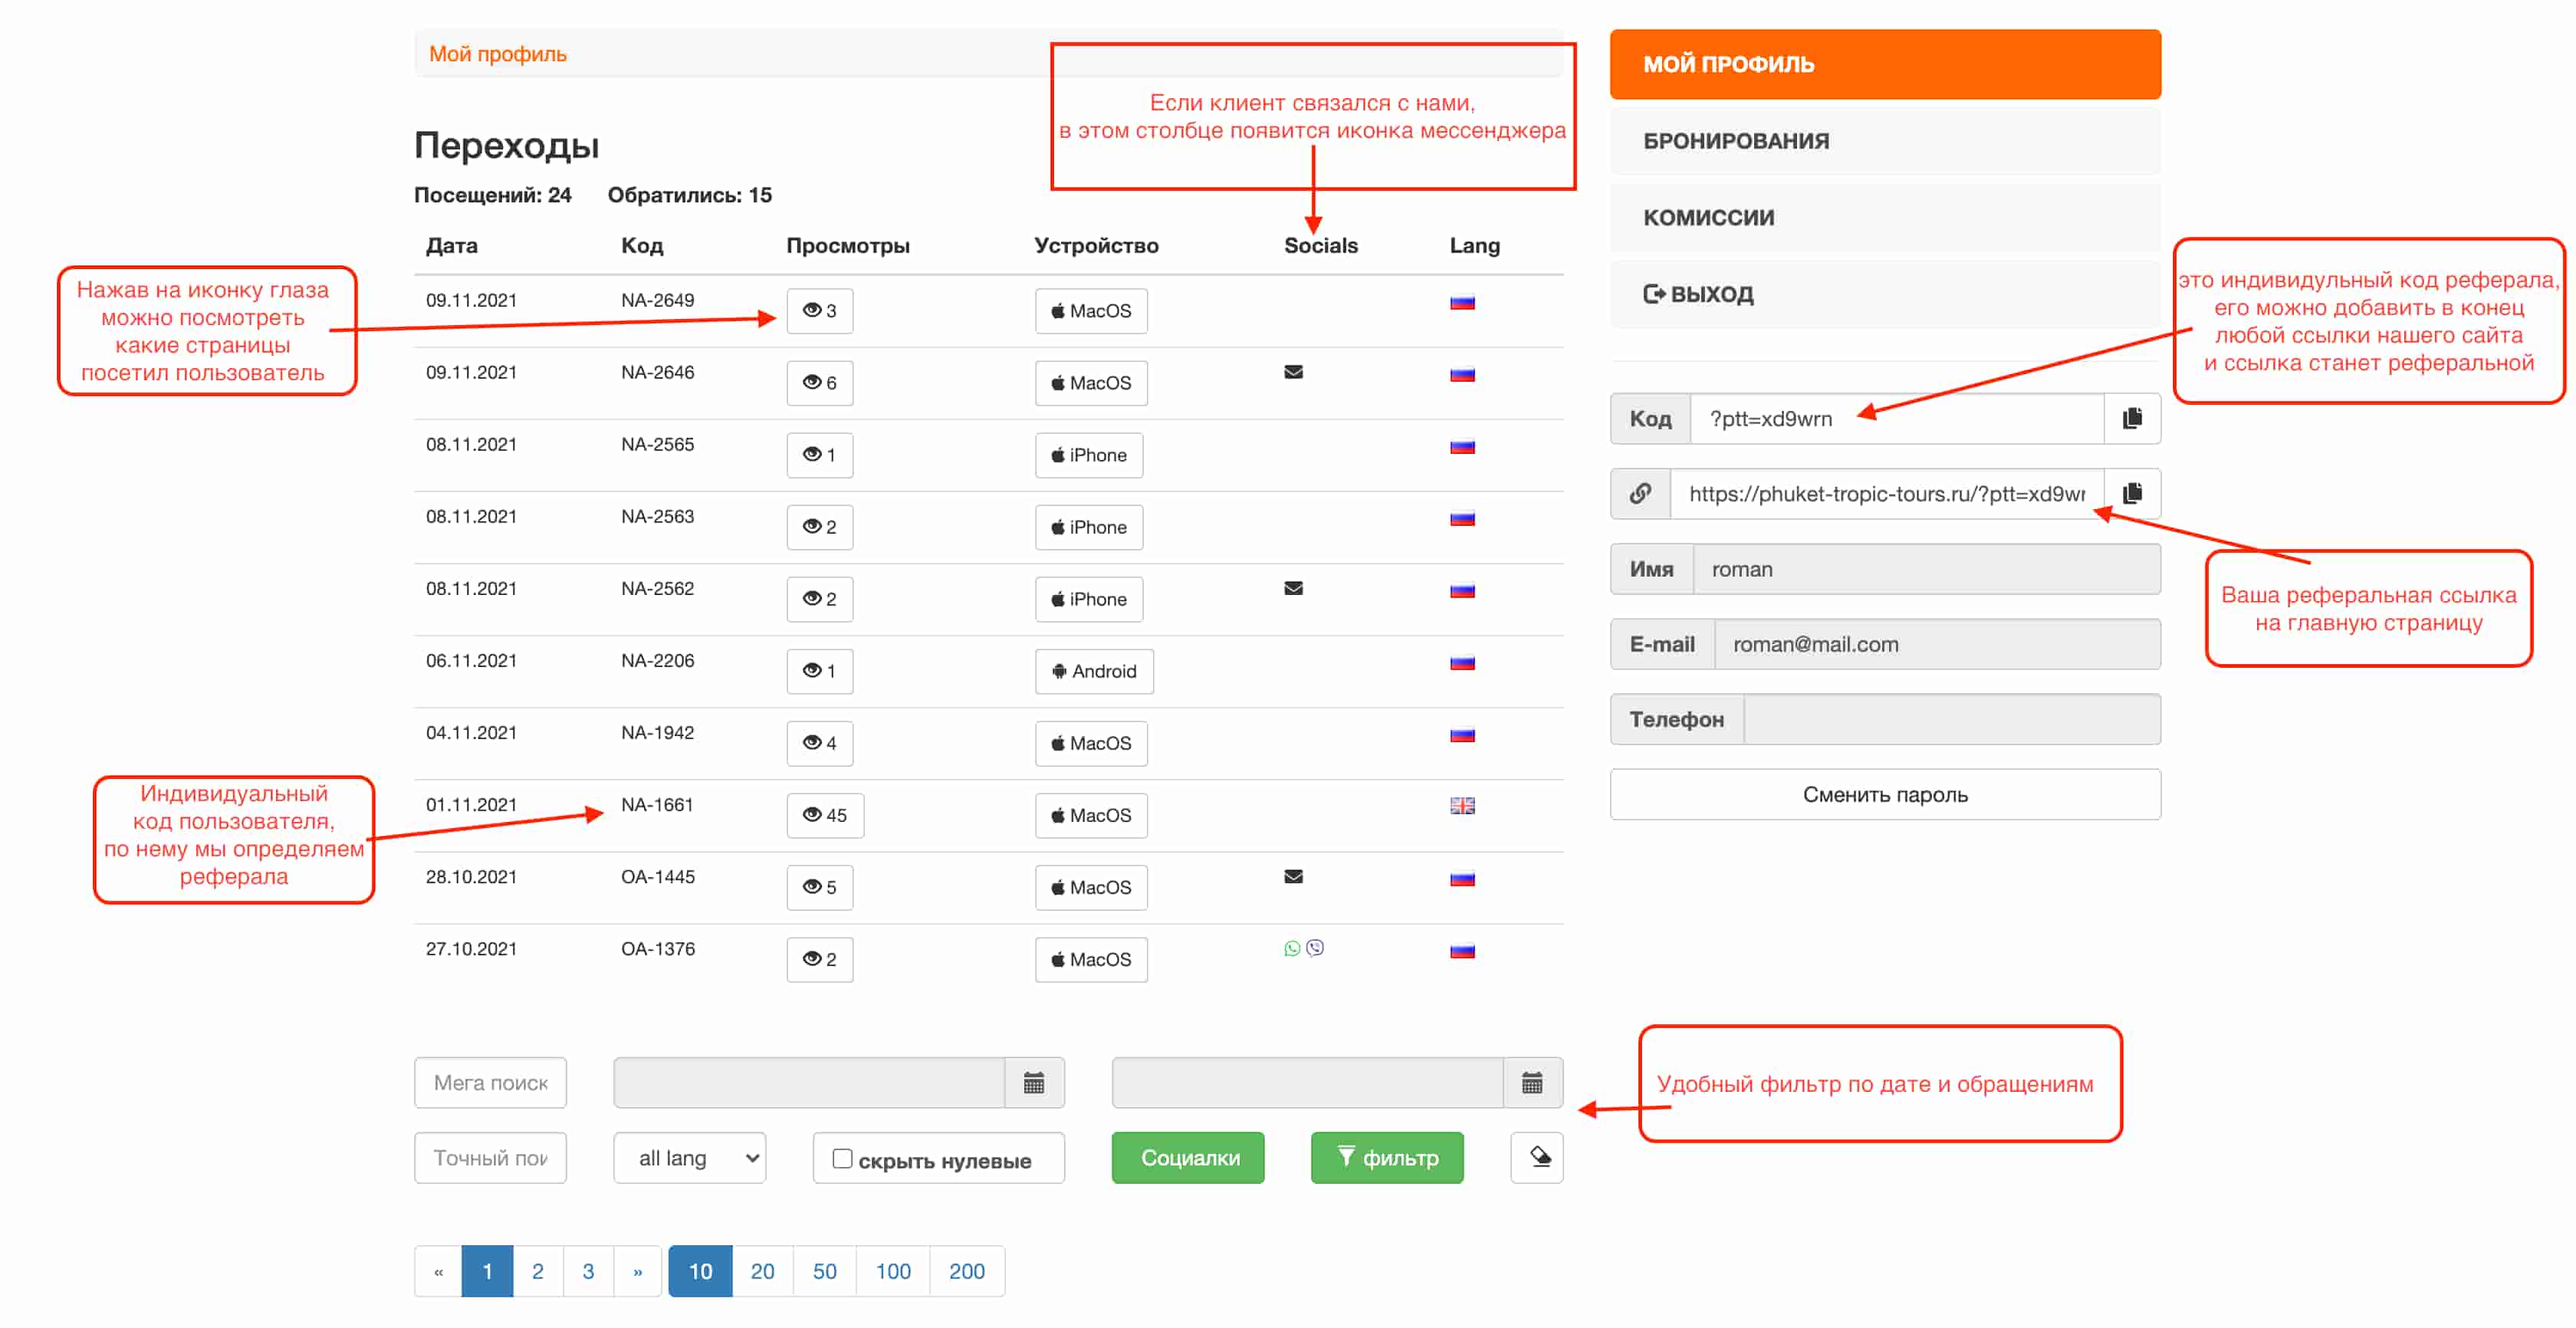
Task: Enable the скрыть нулевые checkbox
Action: pyautogui.click(x=842, y=1158)
